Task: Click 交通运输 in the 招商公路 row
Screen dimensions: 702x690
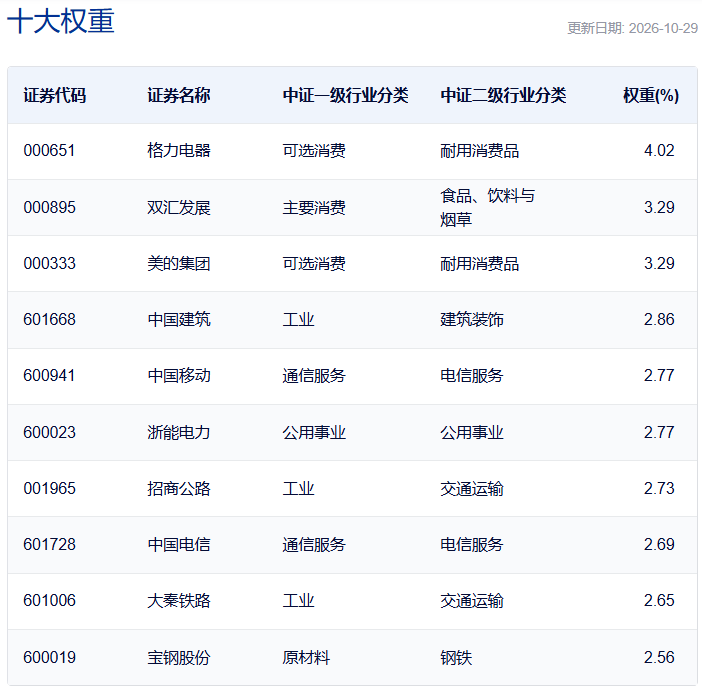Action: [x=472, y=488]
